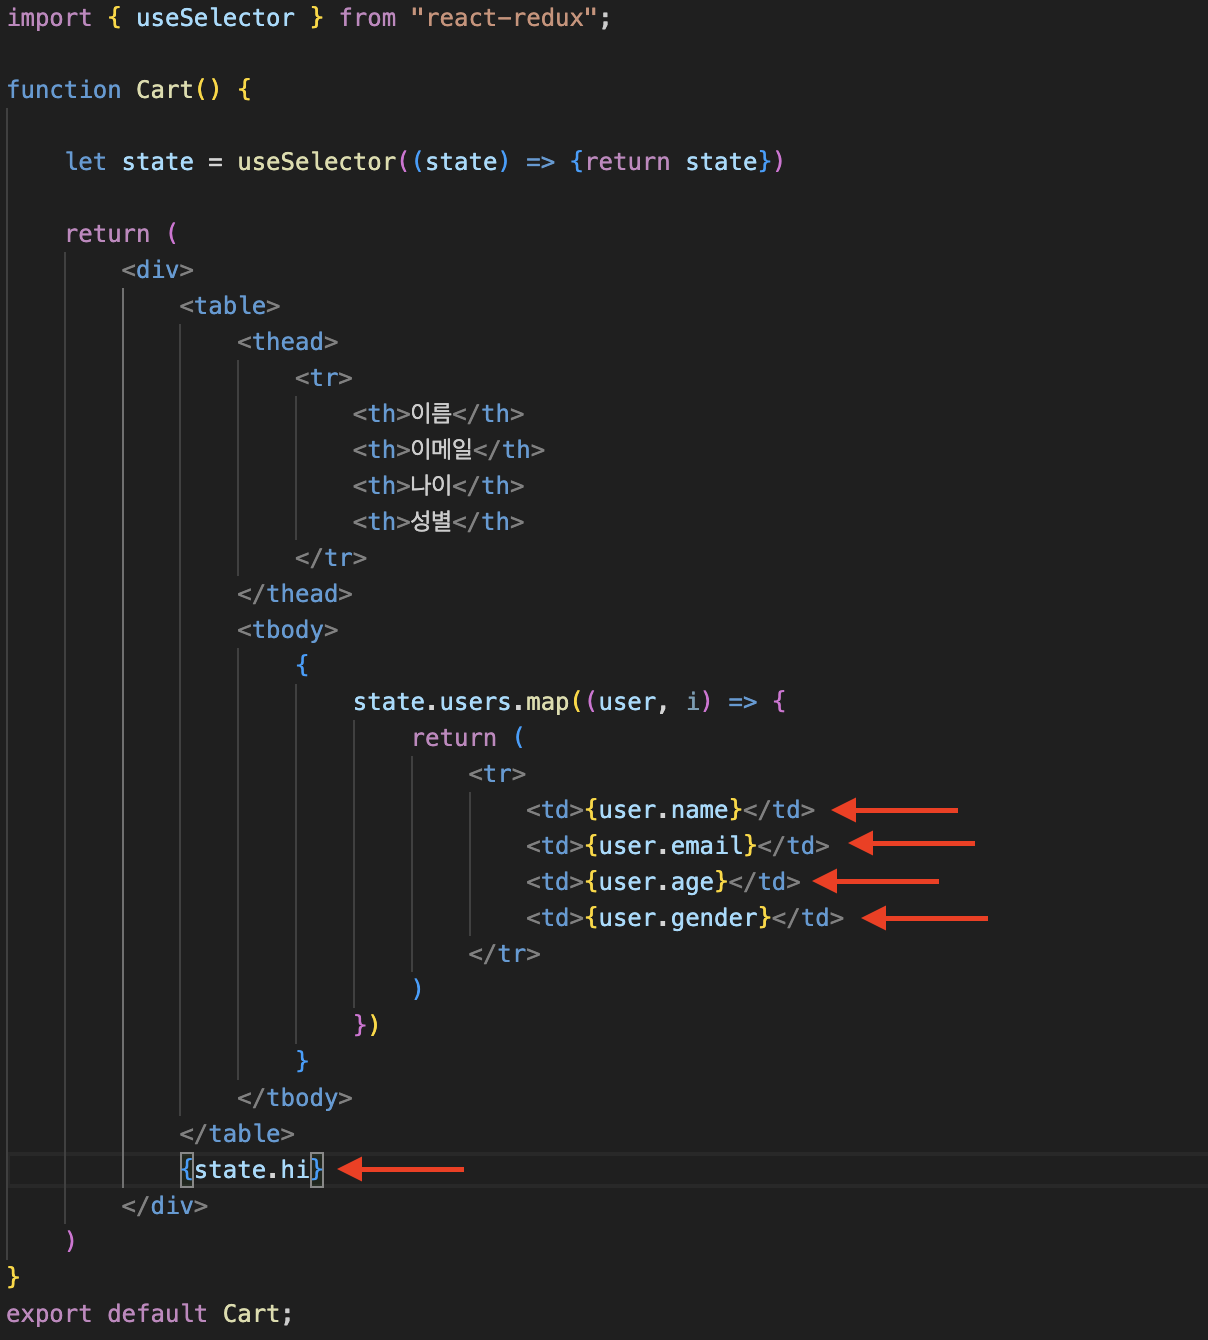
Task: Click the export default Cart line
Action: click(x=150, y=1314)
